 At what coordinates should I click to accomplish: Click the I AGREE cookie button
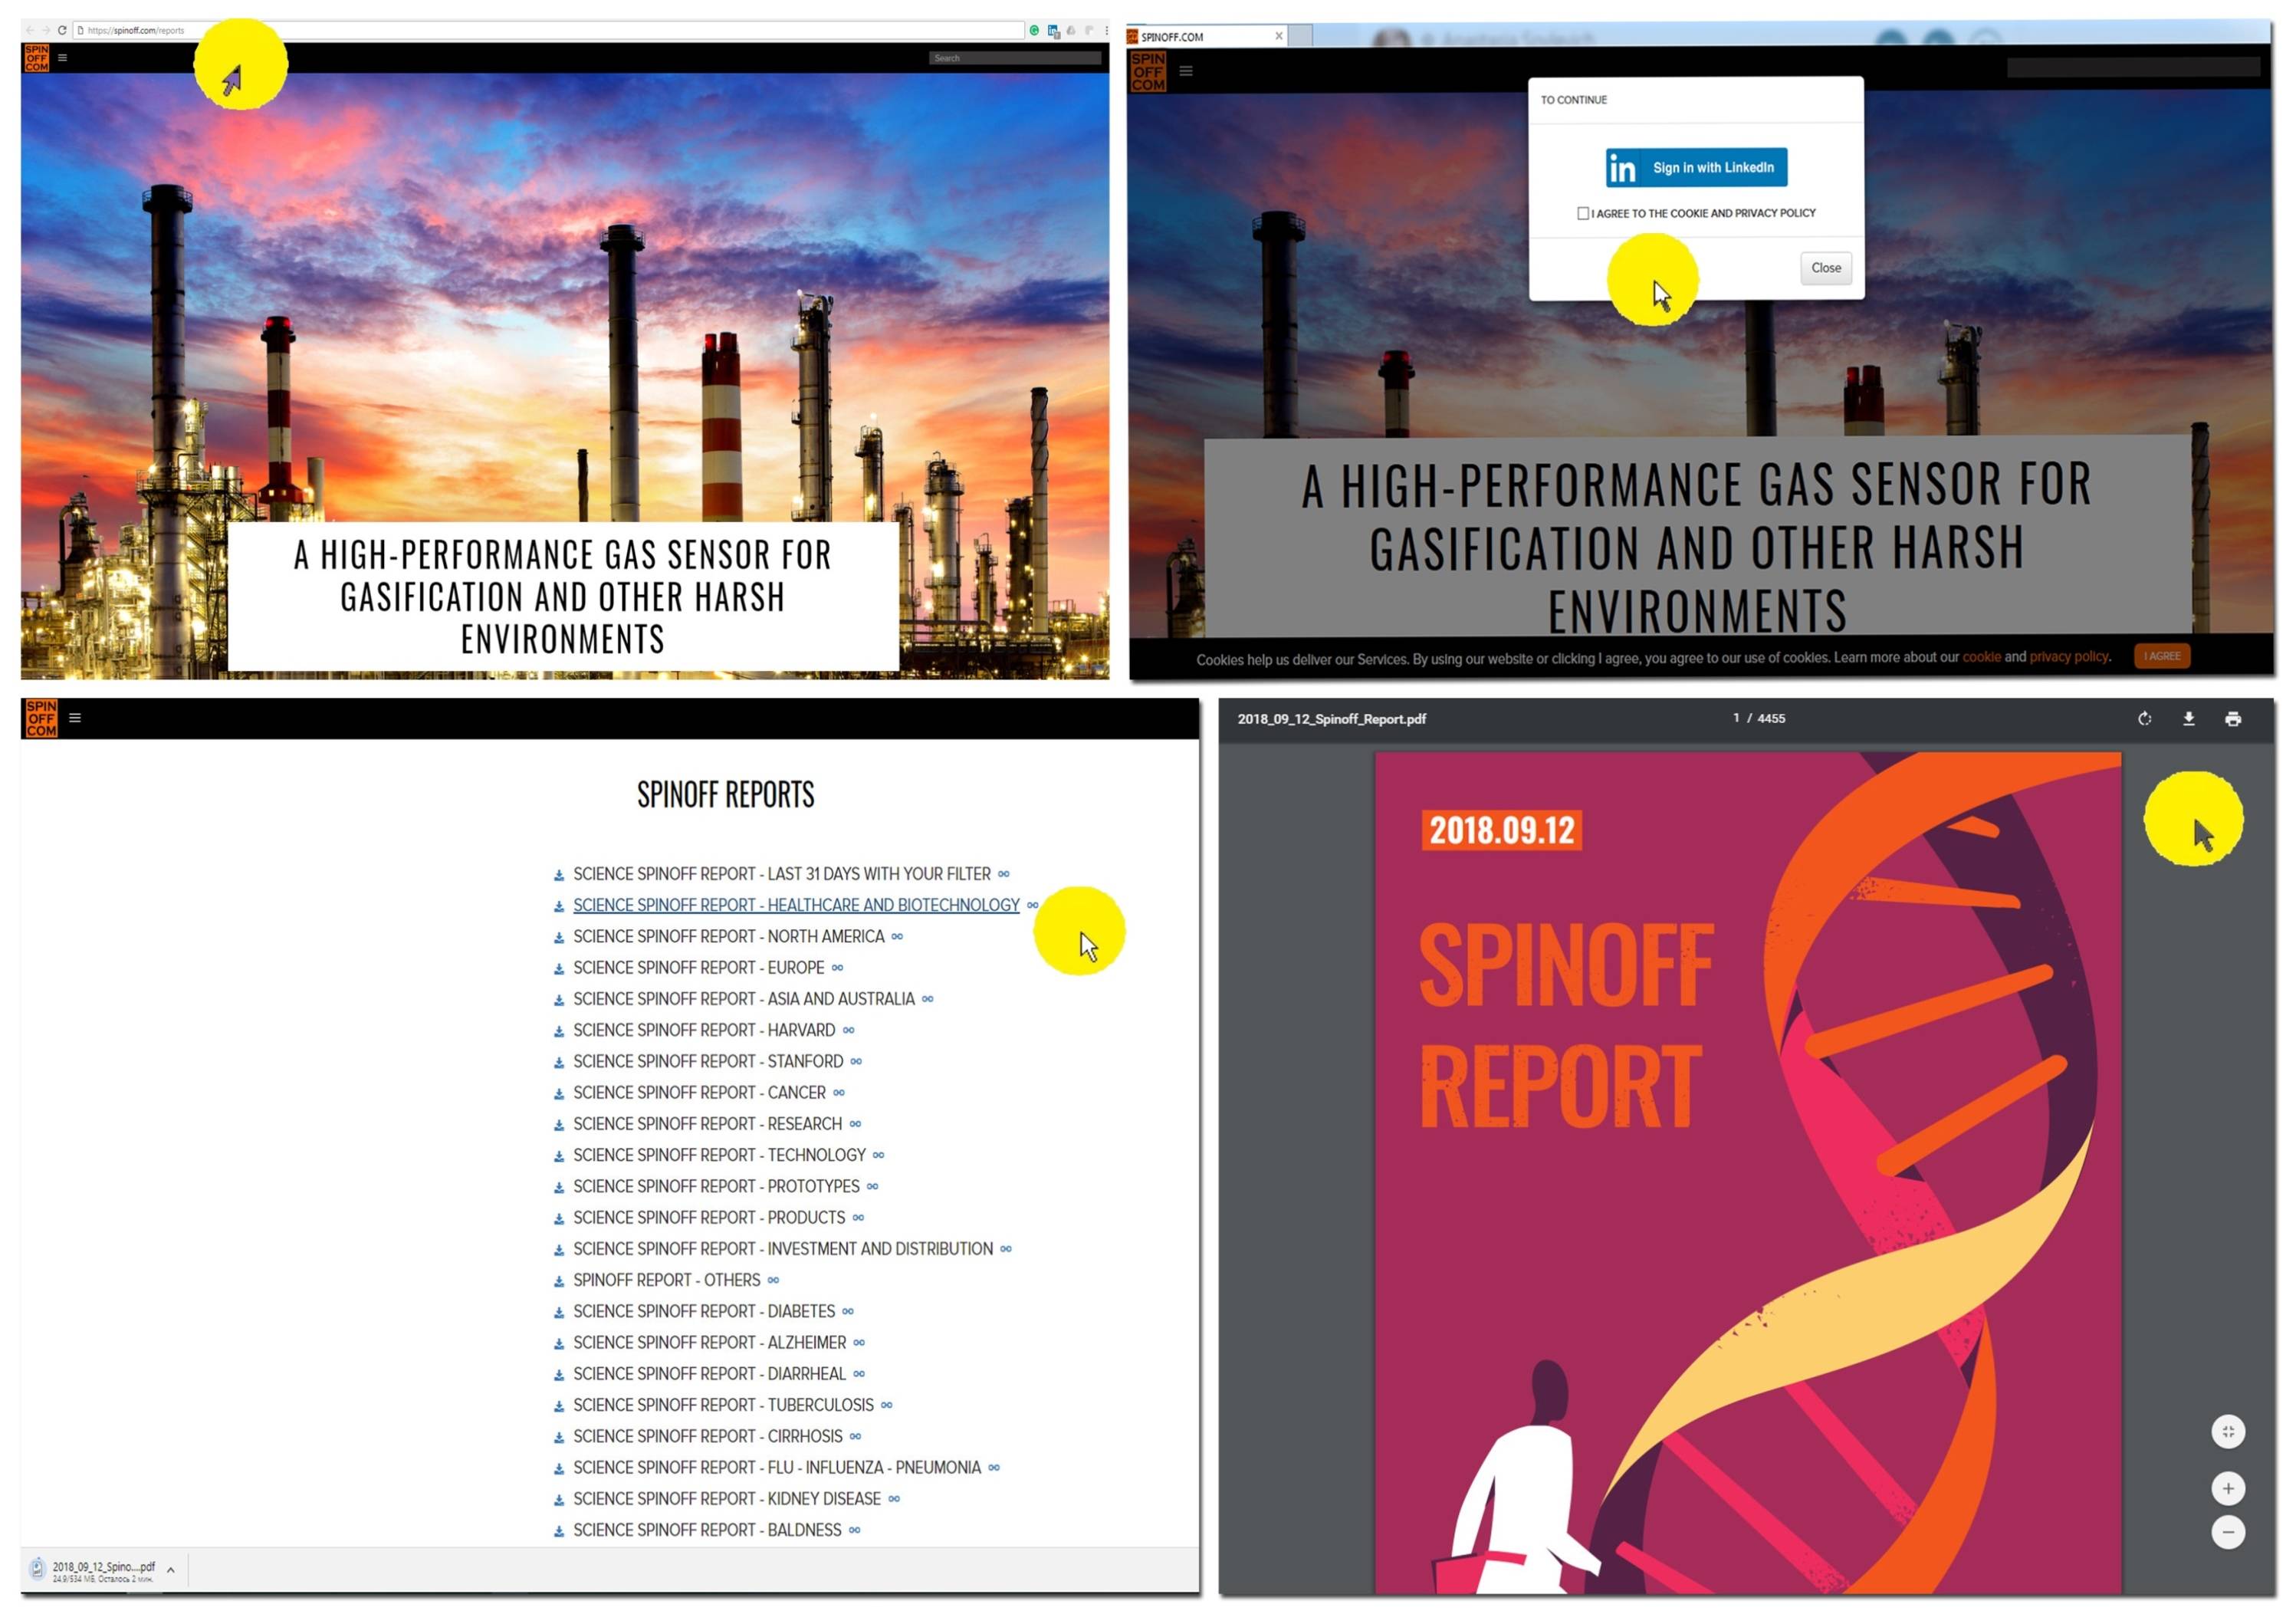tap(2162, 656)
